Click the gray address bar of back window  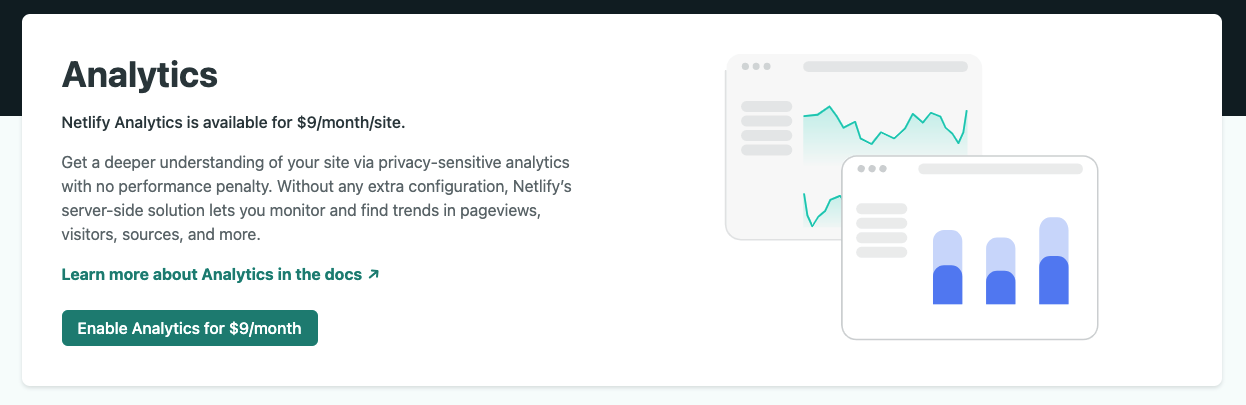885,67
